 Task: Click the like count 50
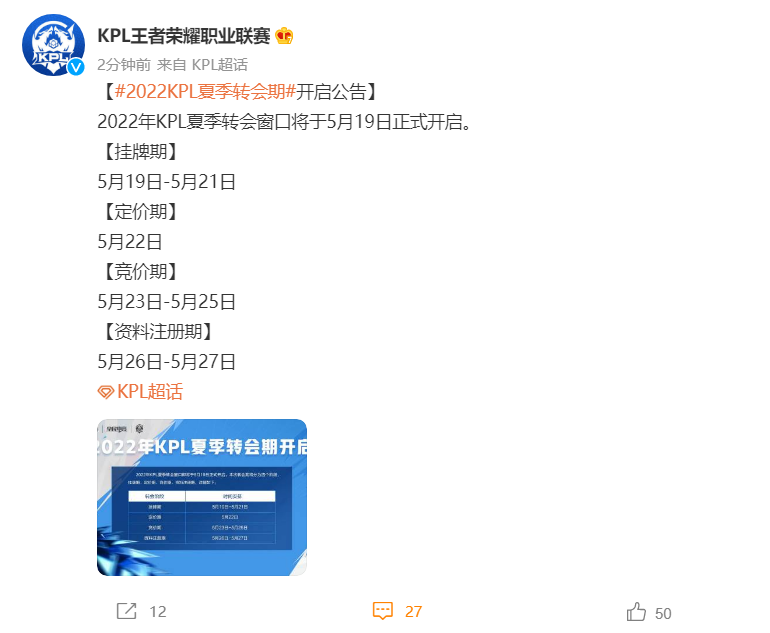[x=663, y=613]
